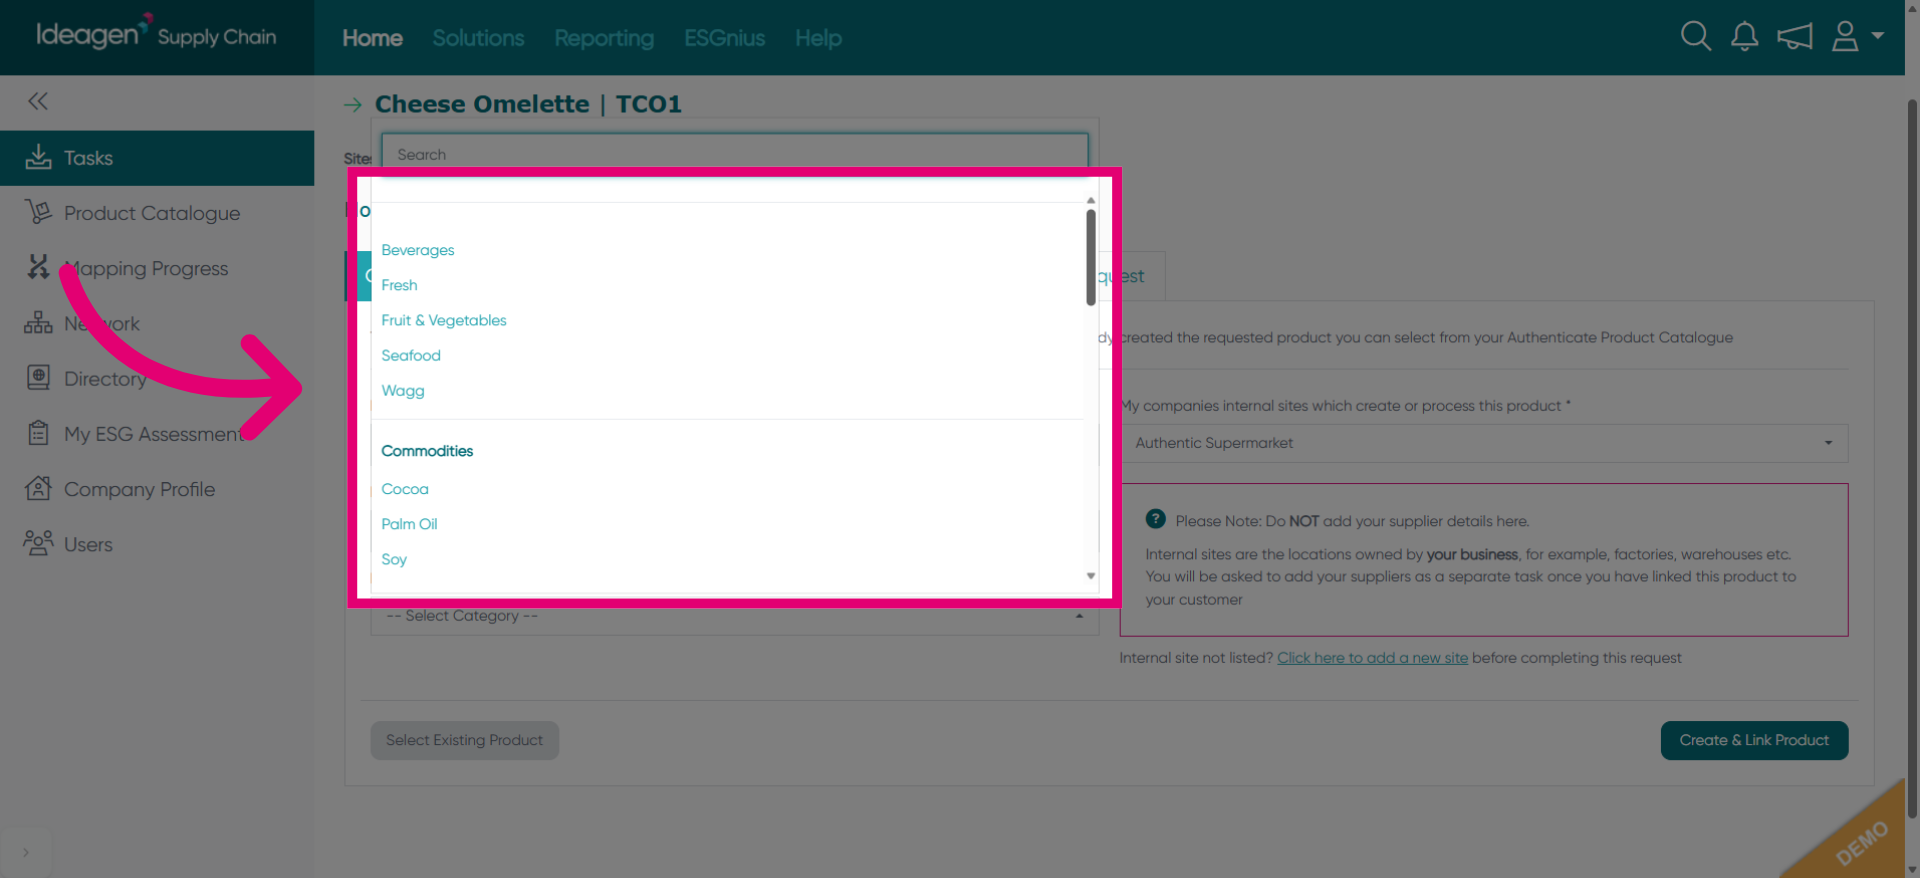Click Create & Link Product button
This screenshot has width=1920, height=878.
point(1754,740)
